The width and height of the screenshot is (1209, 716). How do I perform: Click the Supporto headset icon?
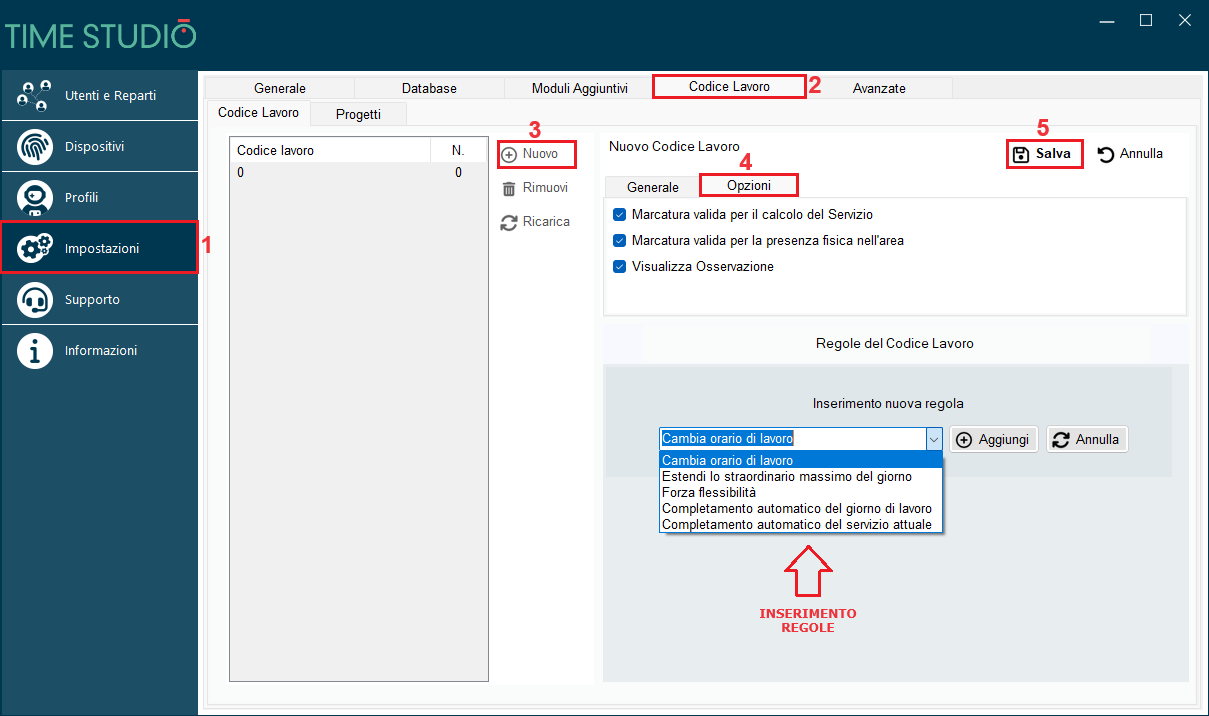[35, 300]
